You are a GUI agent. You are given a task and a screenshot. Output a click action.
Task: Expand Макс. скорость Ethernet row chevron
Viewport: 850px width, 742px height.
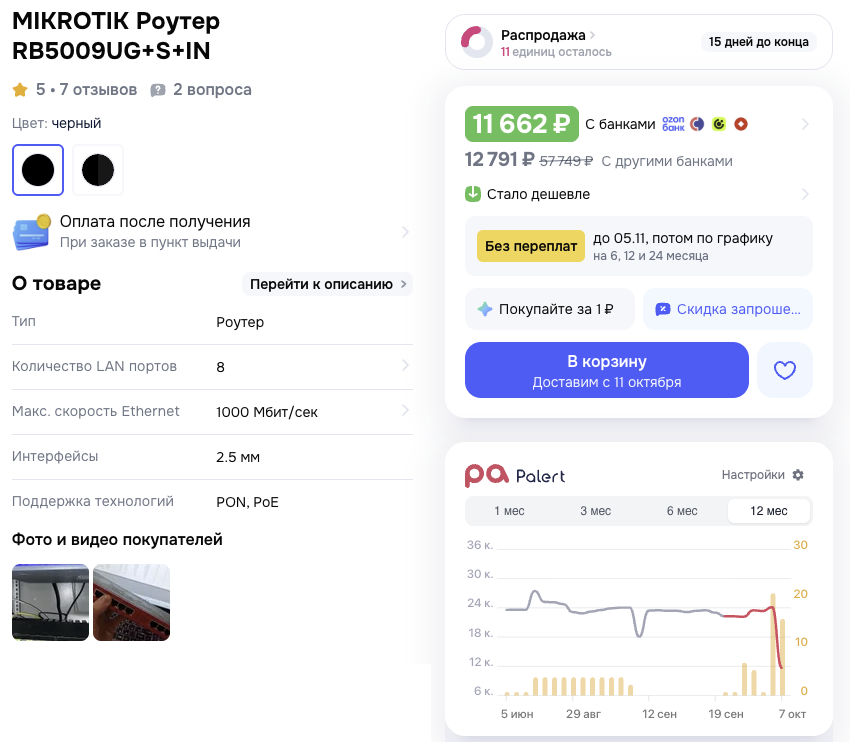coord(405,410)
